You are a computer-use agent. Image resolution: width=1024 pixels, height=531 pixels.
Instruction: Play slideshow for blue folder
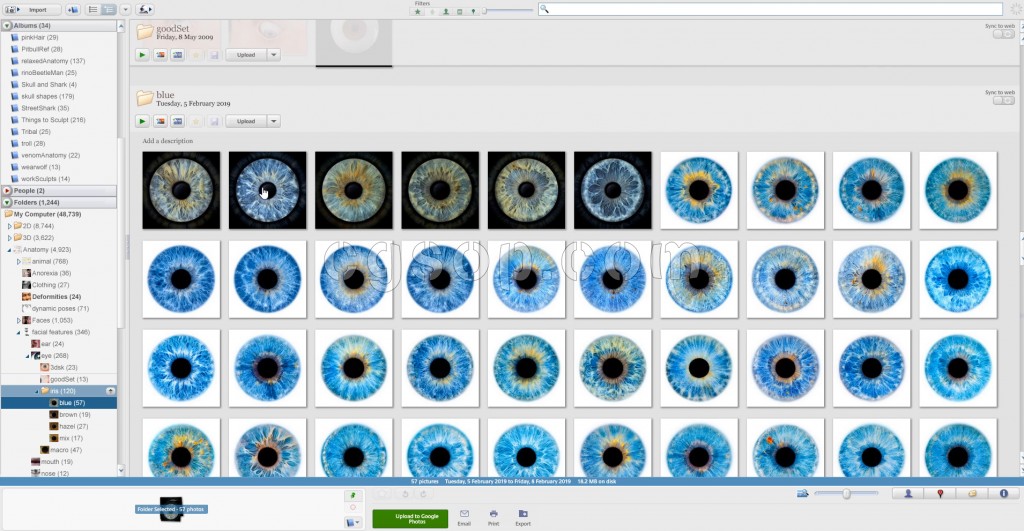click(x=142, y=121)
